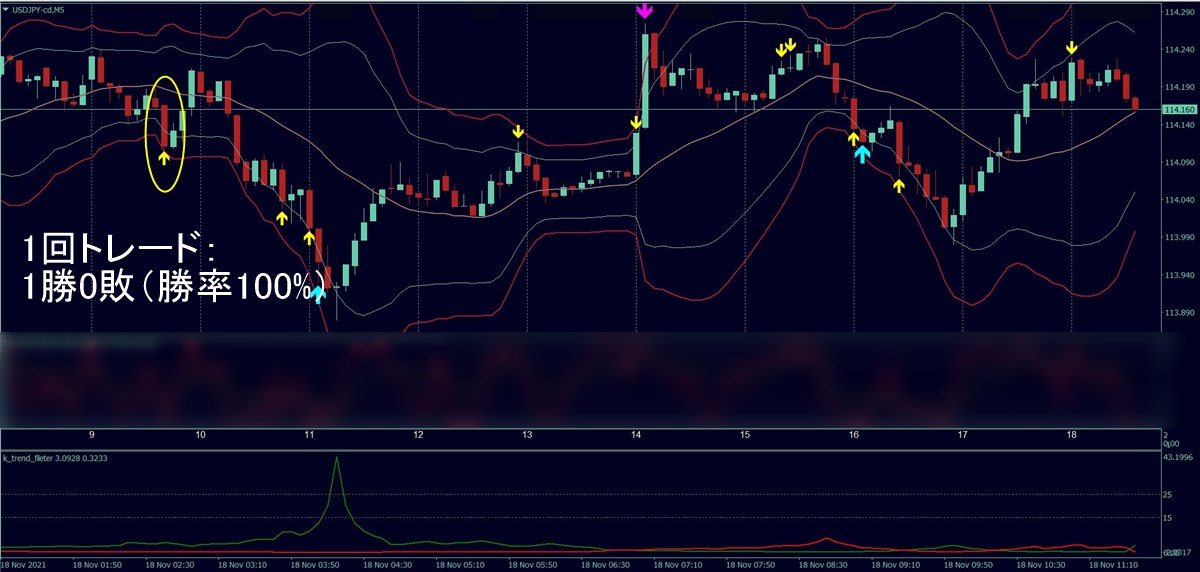
Task: Click the 18 Nov 06:30 time label
Action: click(606, 564)
